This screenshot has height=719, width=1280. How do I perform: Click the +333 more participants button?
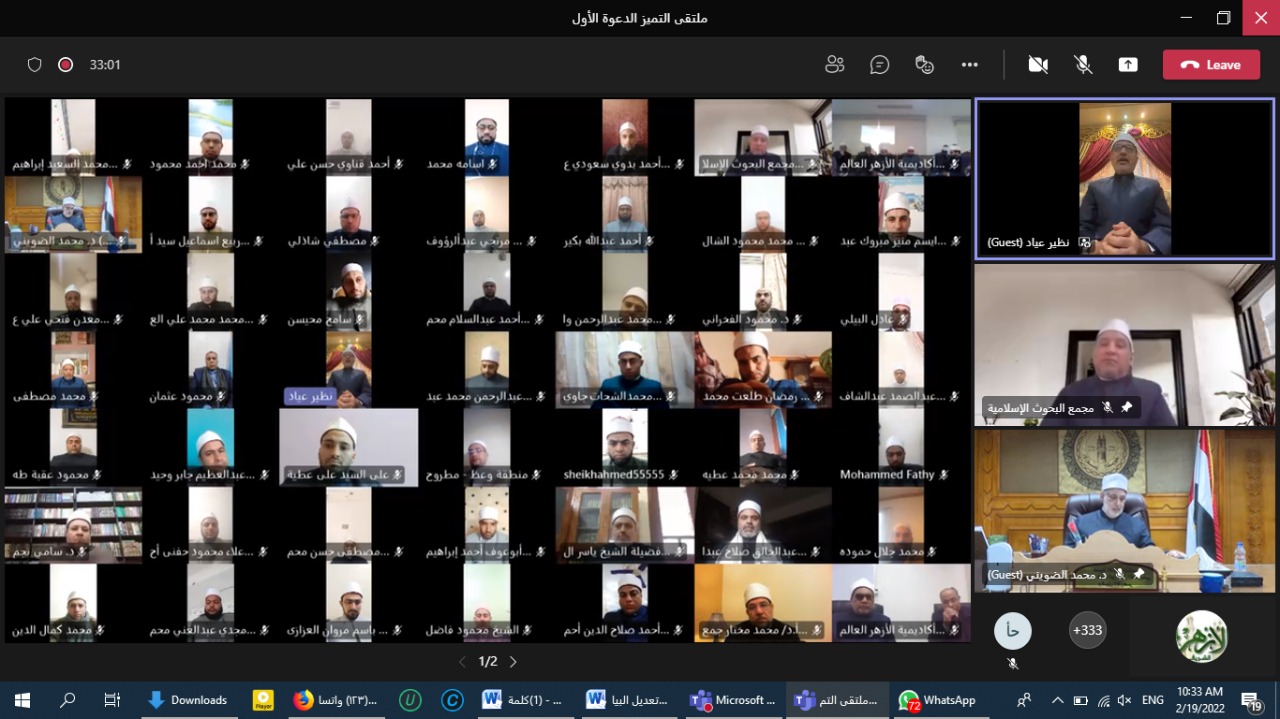coord(1087,631)
